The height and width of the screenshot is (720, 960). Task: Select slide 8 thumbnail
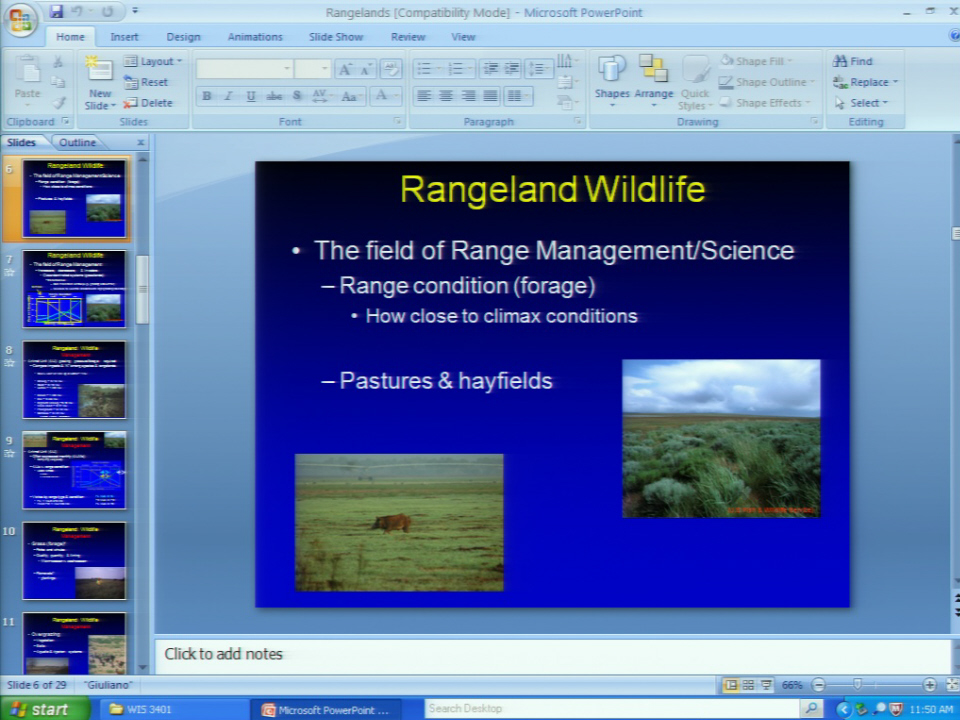[74, 380]
